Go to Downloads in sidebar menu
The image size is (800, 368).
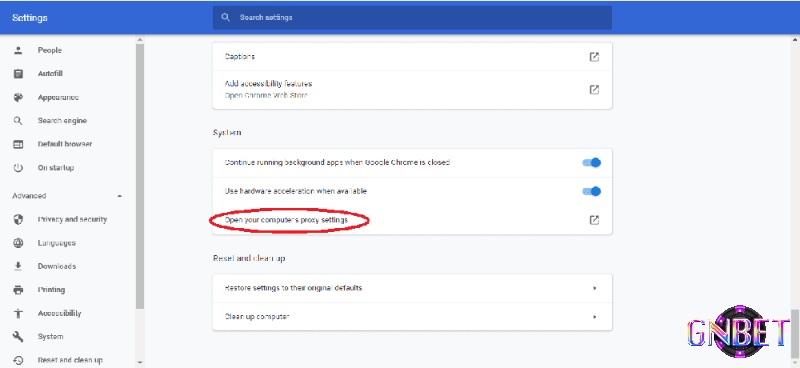point(57,266)
